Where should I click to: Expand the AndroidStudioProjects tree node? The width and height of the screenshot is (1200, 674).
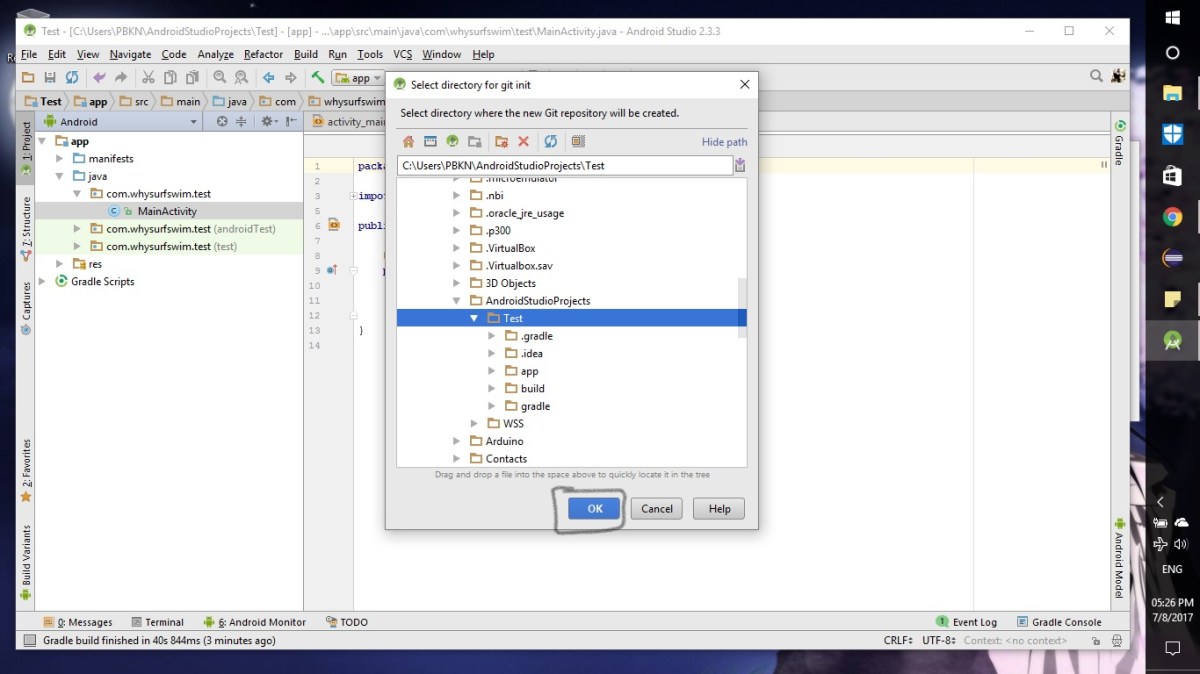[456, 300]
